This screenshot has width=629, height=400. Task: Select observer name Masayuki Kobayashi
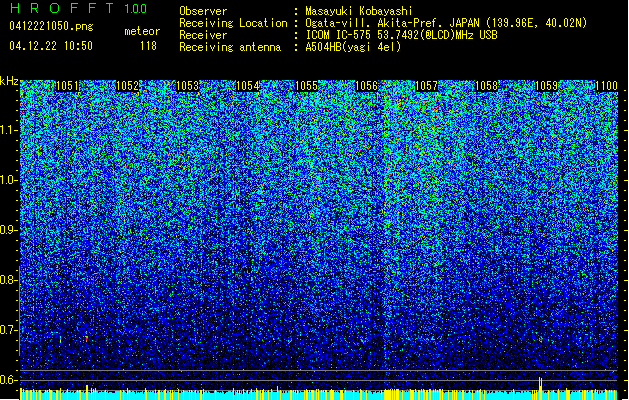[x=359, y=11]
